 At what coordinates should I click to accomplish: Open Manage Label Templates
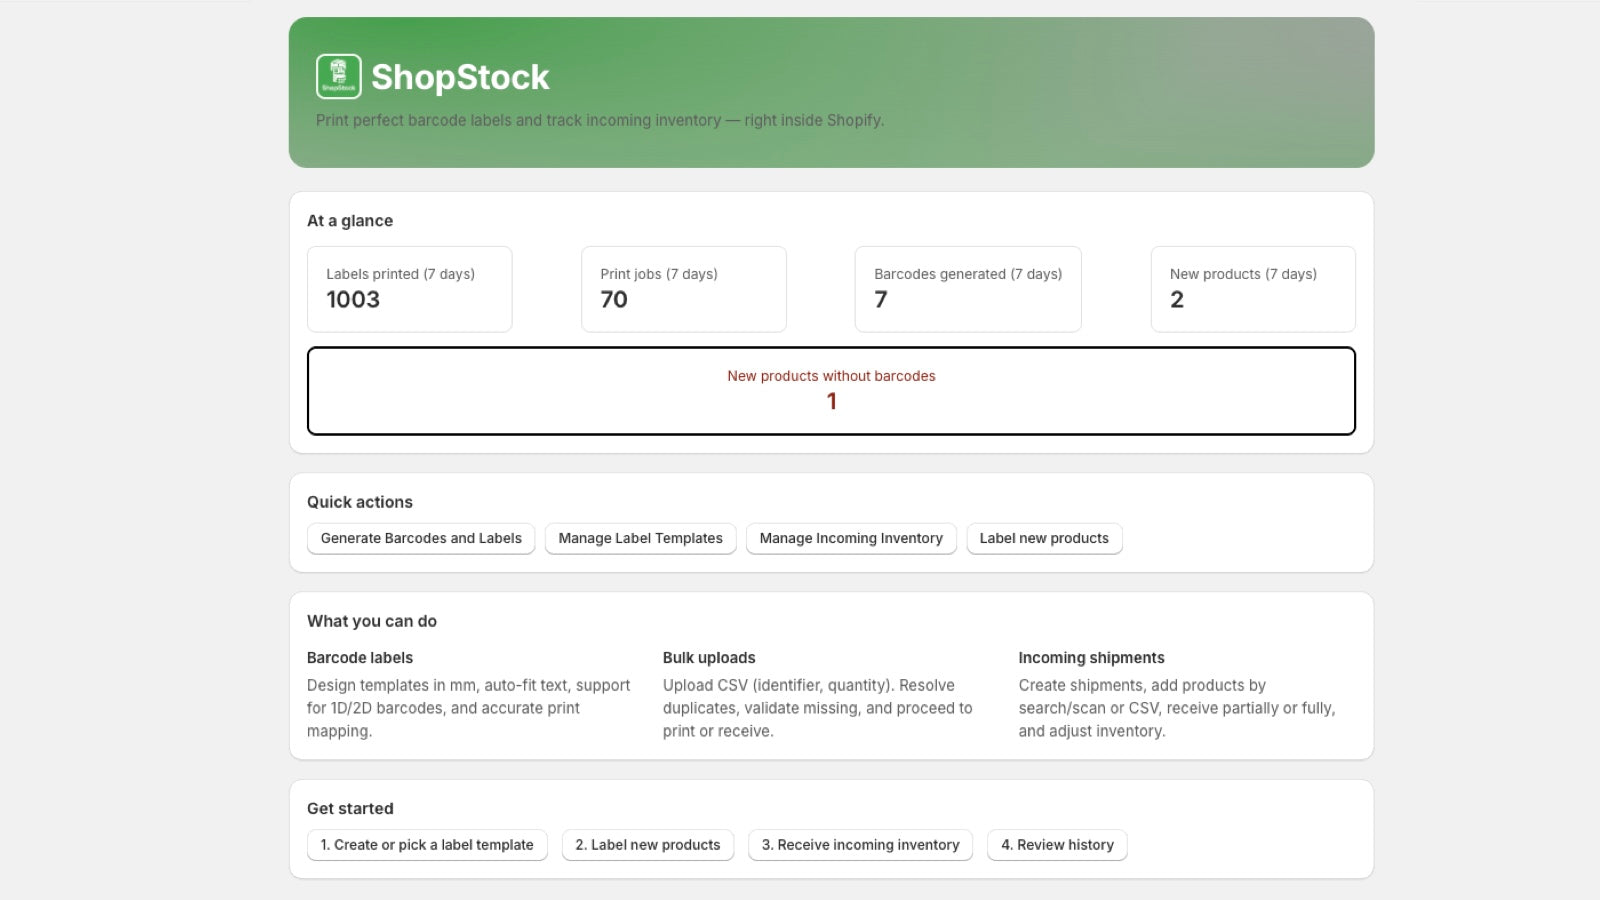click(640, 538)
